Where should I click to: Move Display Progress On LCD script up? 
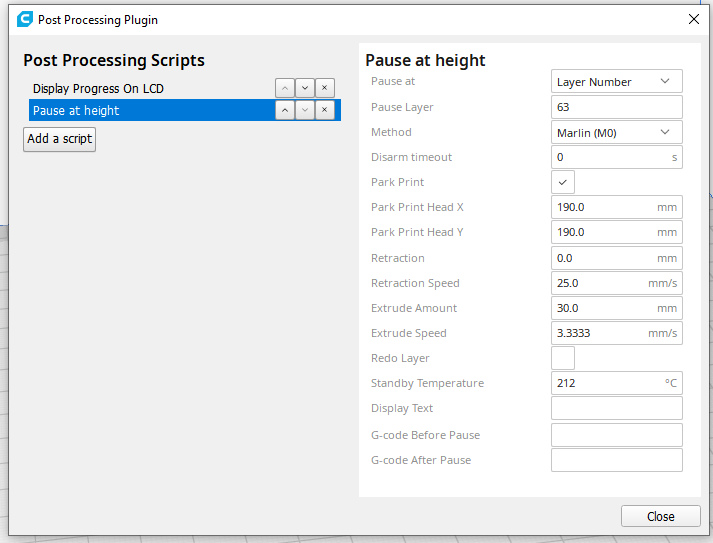(285, 88)
